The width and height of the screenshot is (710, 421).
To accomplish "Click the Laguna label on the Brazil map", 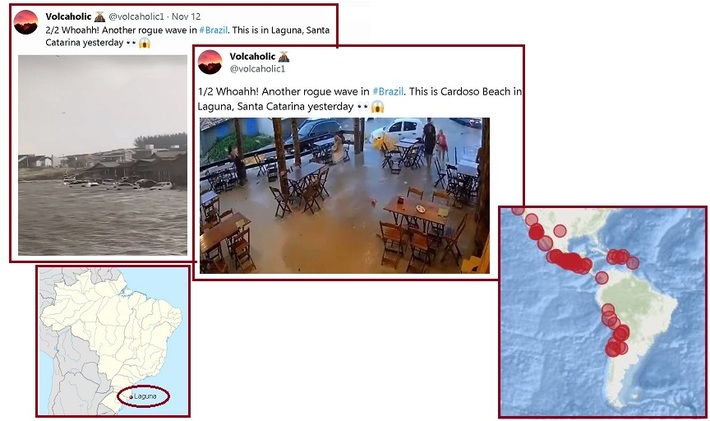I will click(x=145, y=396).
